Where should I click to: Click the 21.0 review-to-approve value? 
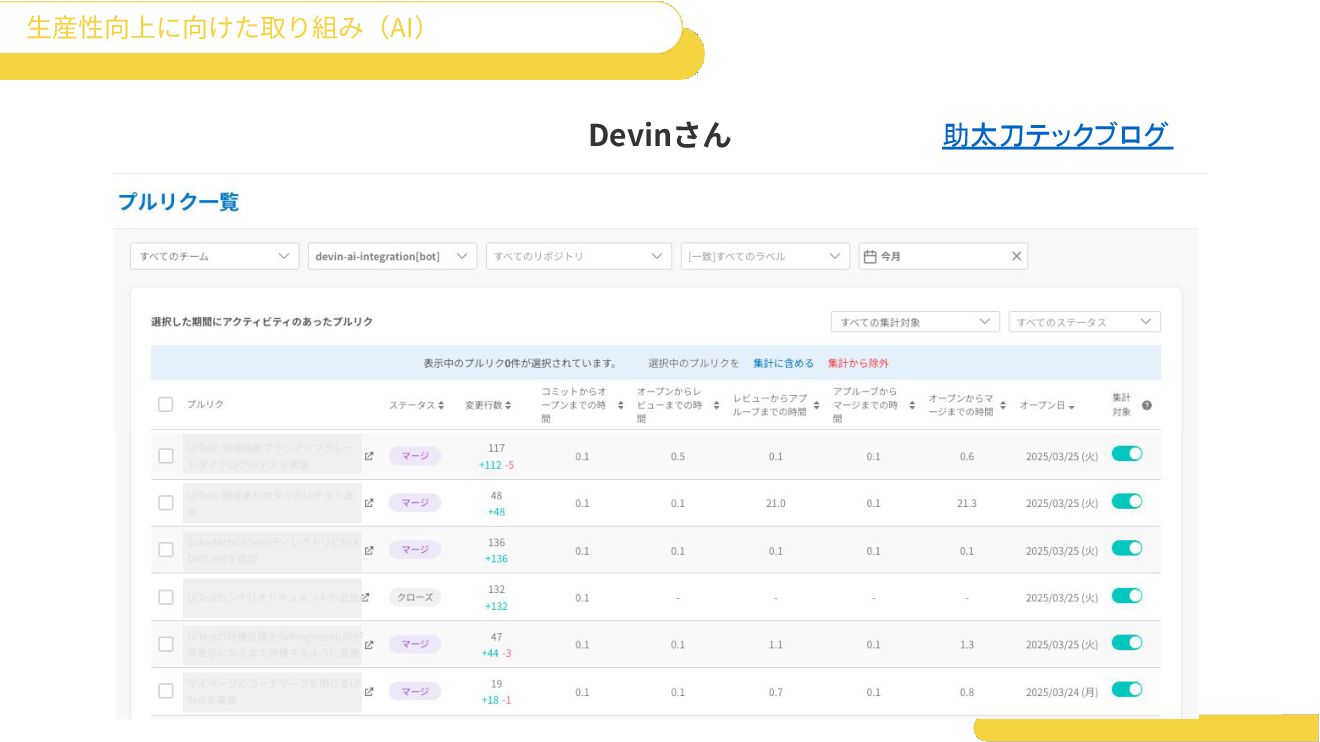click(775, 503)
